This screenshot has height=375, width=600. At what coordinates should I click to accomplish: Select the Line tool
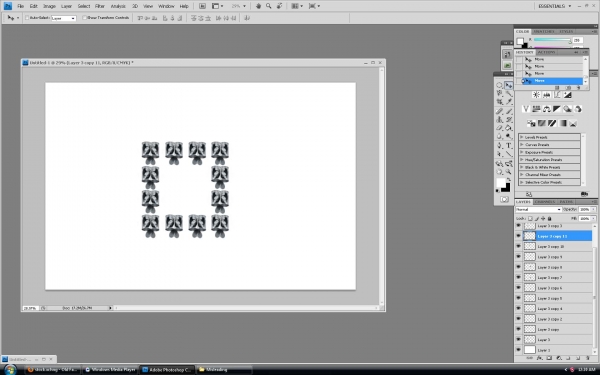coord(509,154)
